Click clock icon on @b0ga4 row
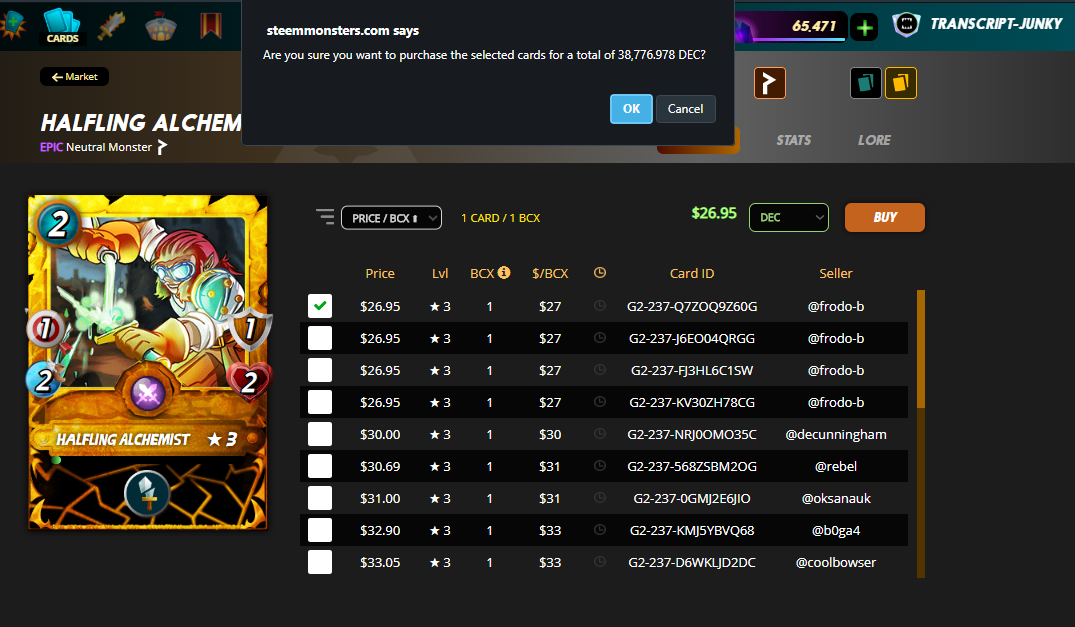1075x627 pixels. tap(600, 530)
